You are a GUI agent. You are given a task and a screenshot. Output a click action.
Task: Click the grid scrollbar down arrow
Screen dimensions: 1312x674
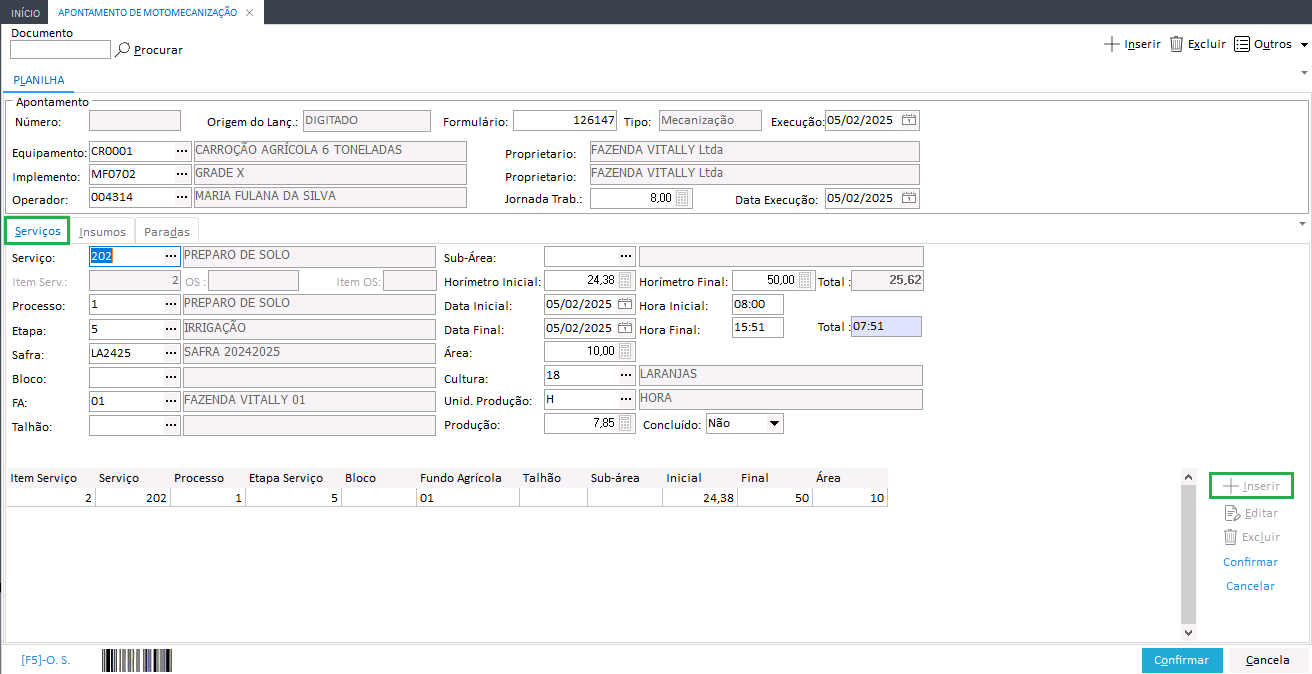coord(1188,632)
